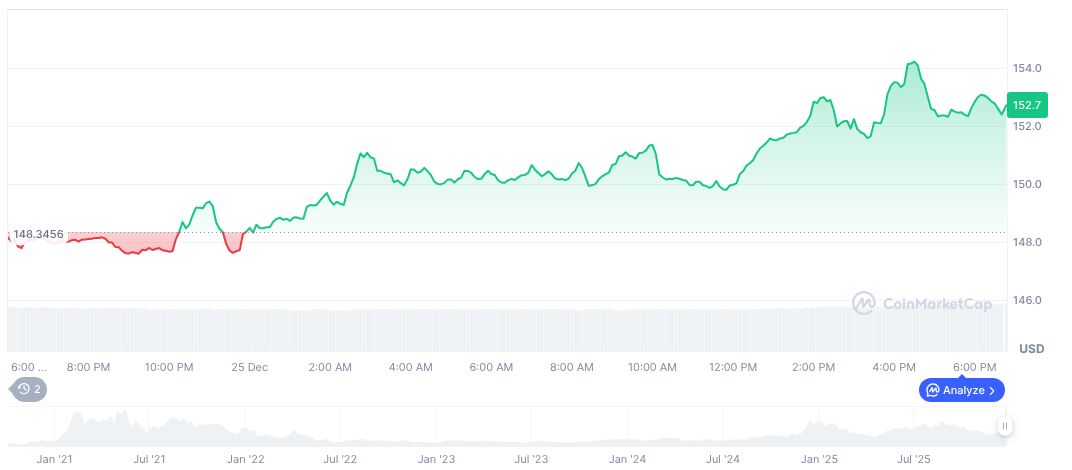The width and height of the screenshot is (1072, 470).
Task: Click the 8:00 PM time label
Action: point(88,367)
